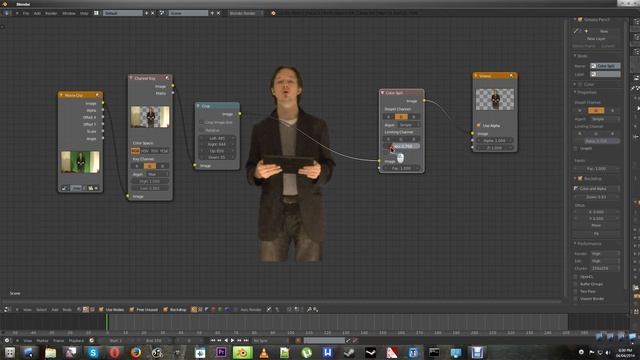640x360 pixels.
Task: Open the File menu
Action: [x=26, y=13]
